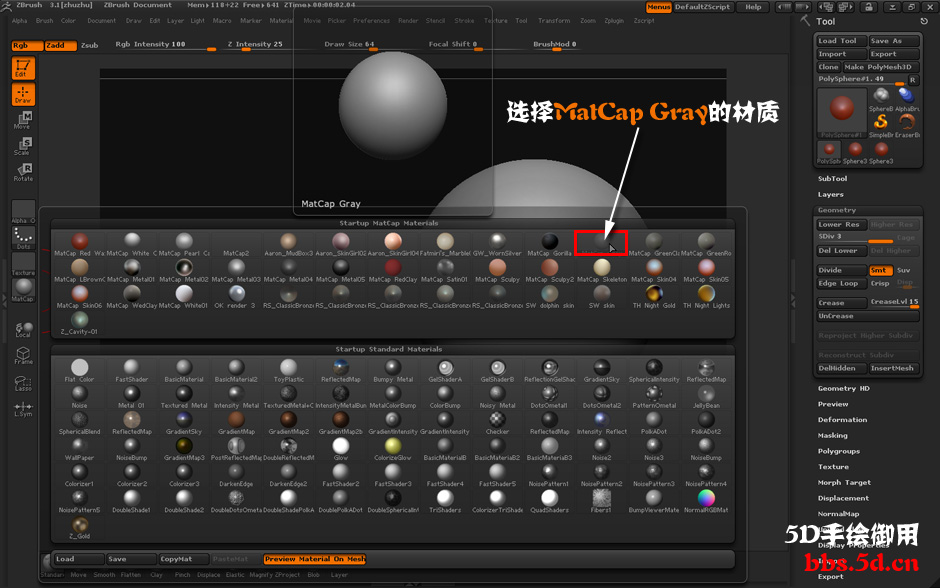
Task: Click the Divide button
Action: [842, 270]
